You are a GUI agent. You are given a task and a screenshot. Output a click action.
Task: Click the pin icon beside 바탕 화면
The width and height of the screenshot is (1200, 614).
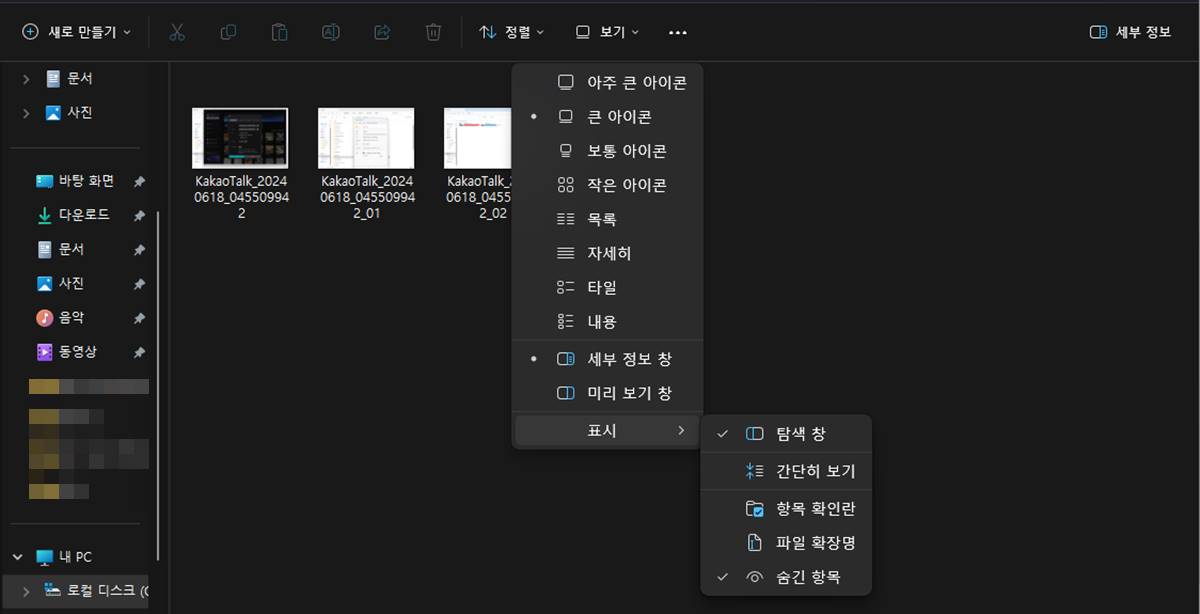139,182
